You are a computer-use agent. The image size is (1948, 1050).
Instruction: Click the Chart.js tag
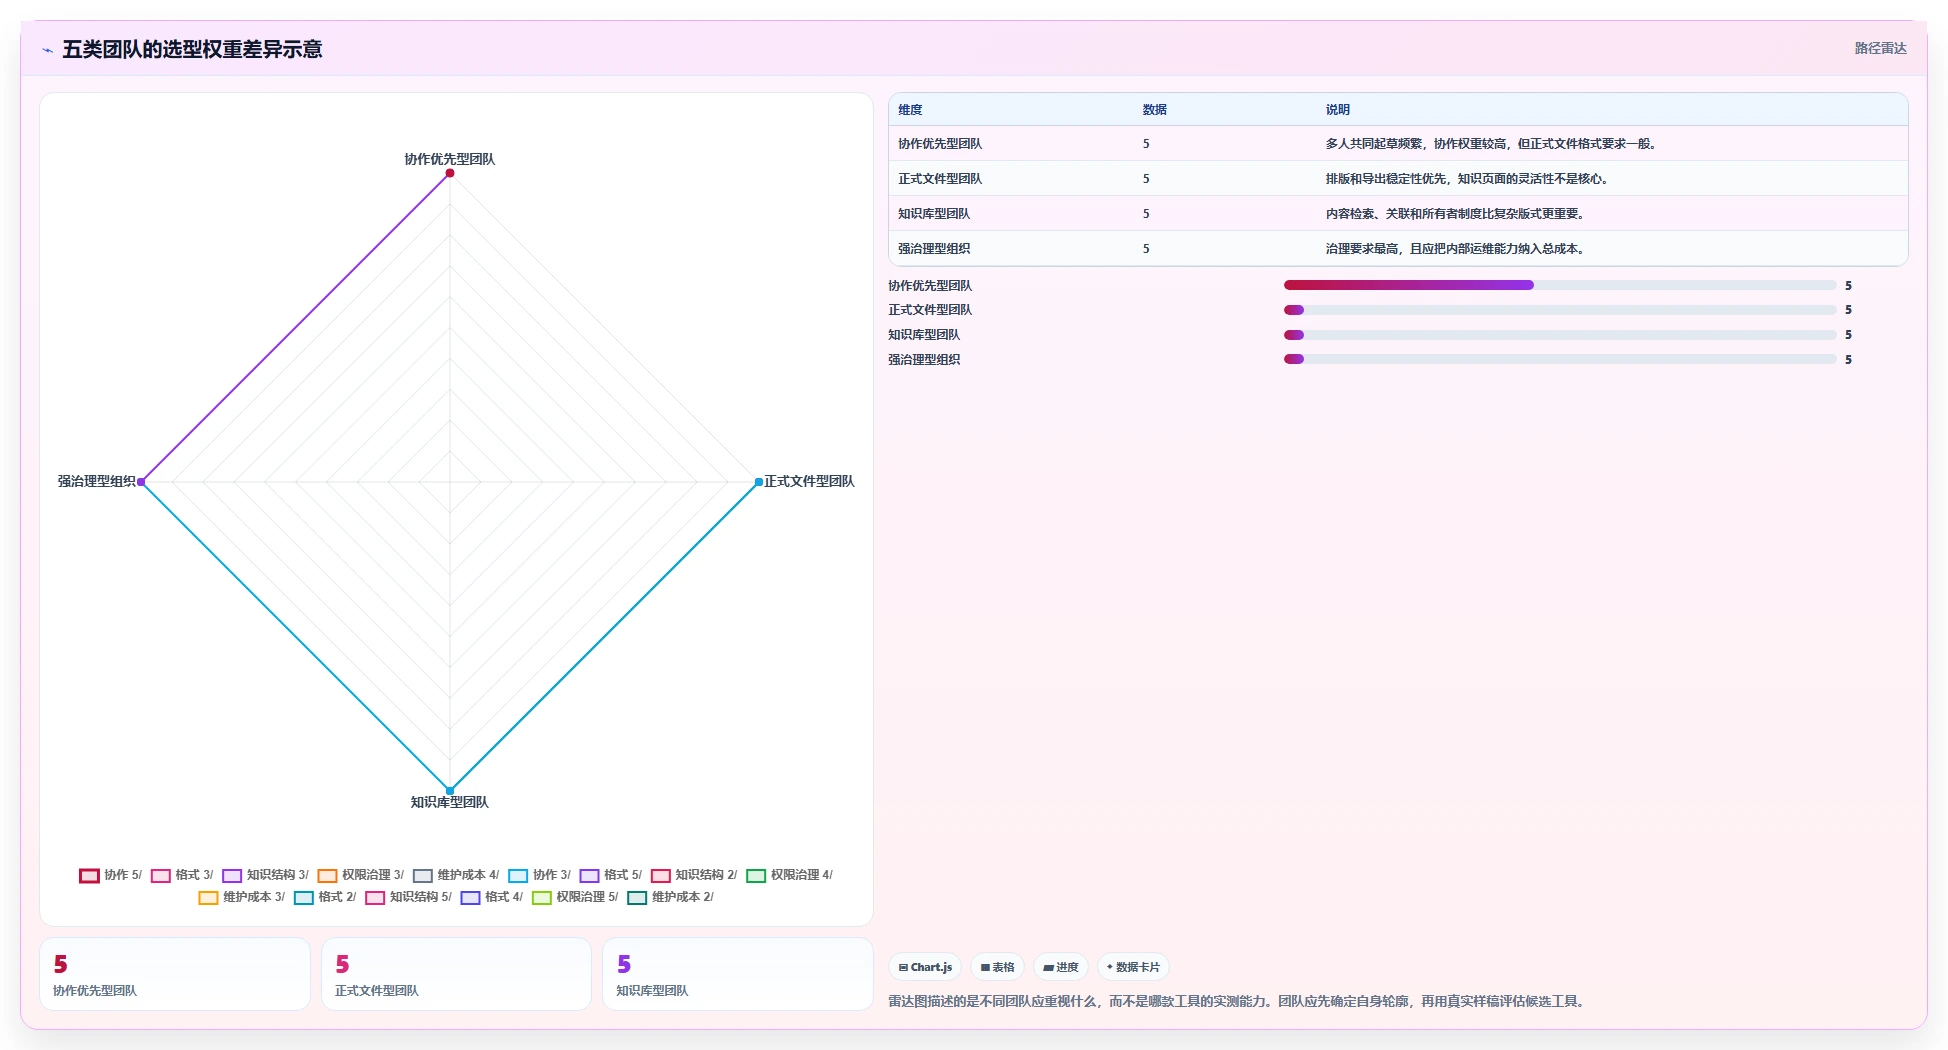pyautogui.click(x=925, y=967)
